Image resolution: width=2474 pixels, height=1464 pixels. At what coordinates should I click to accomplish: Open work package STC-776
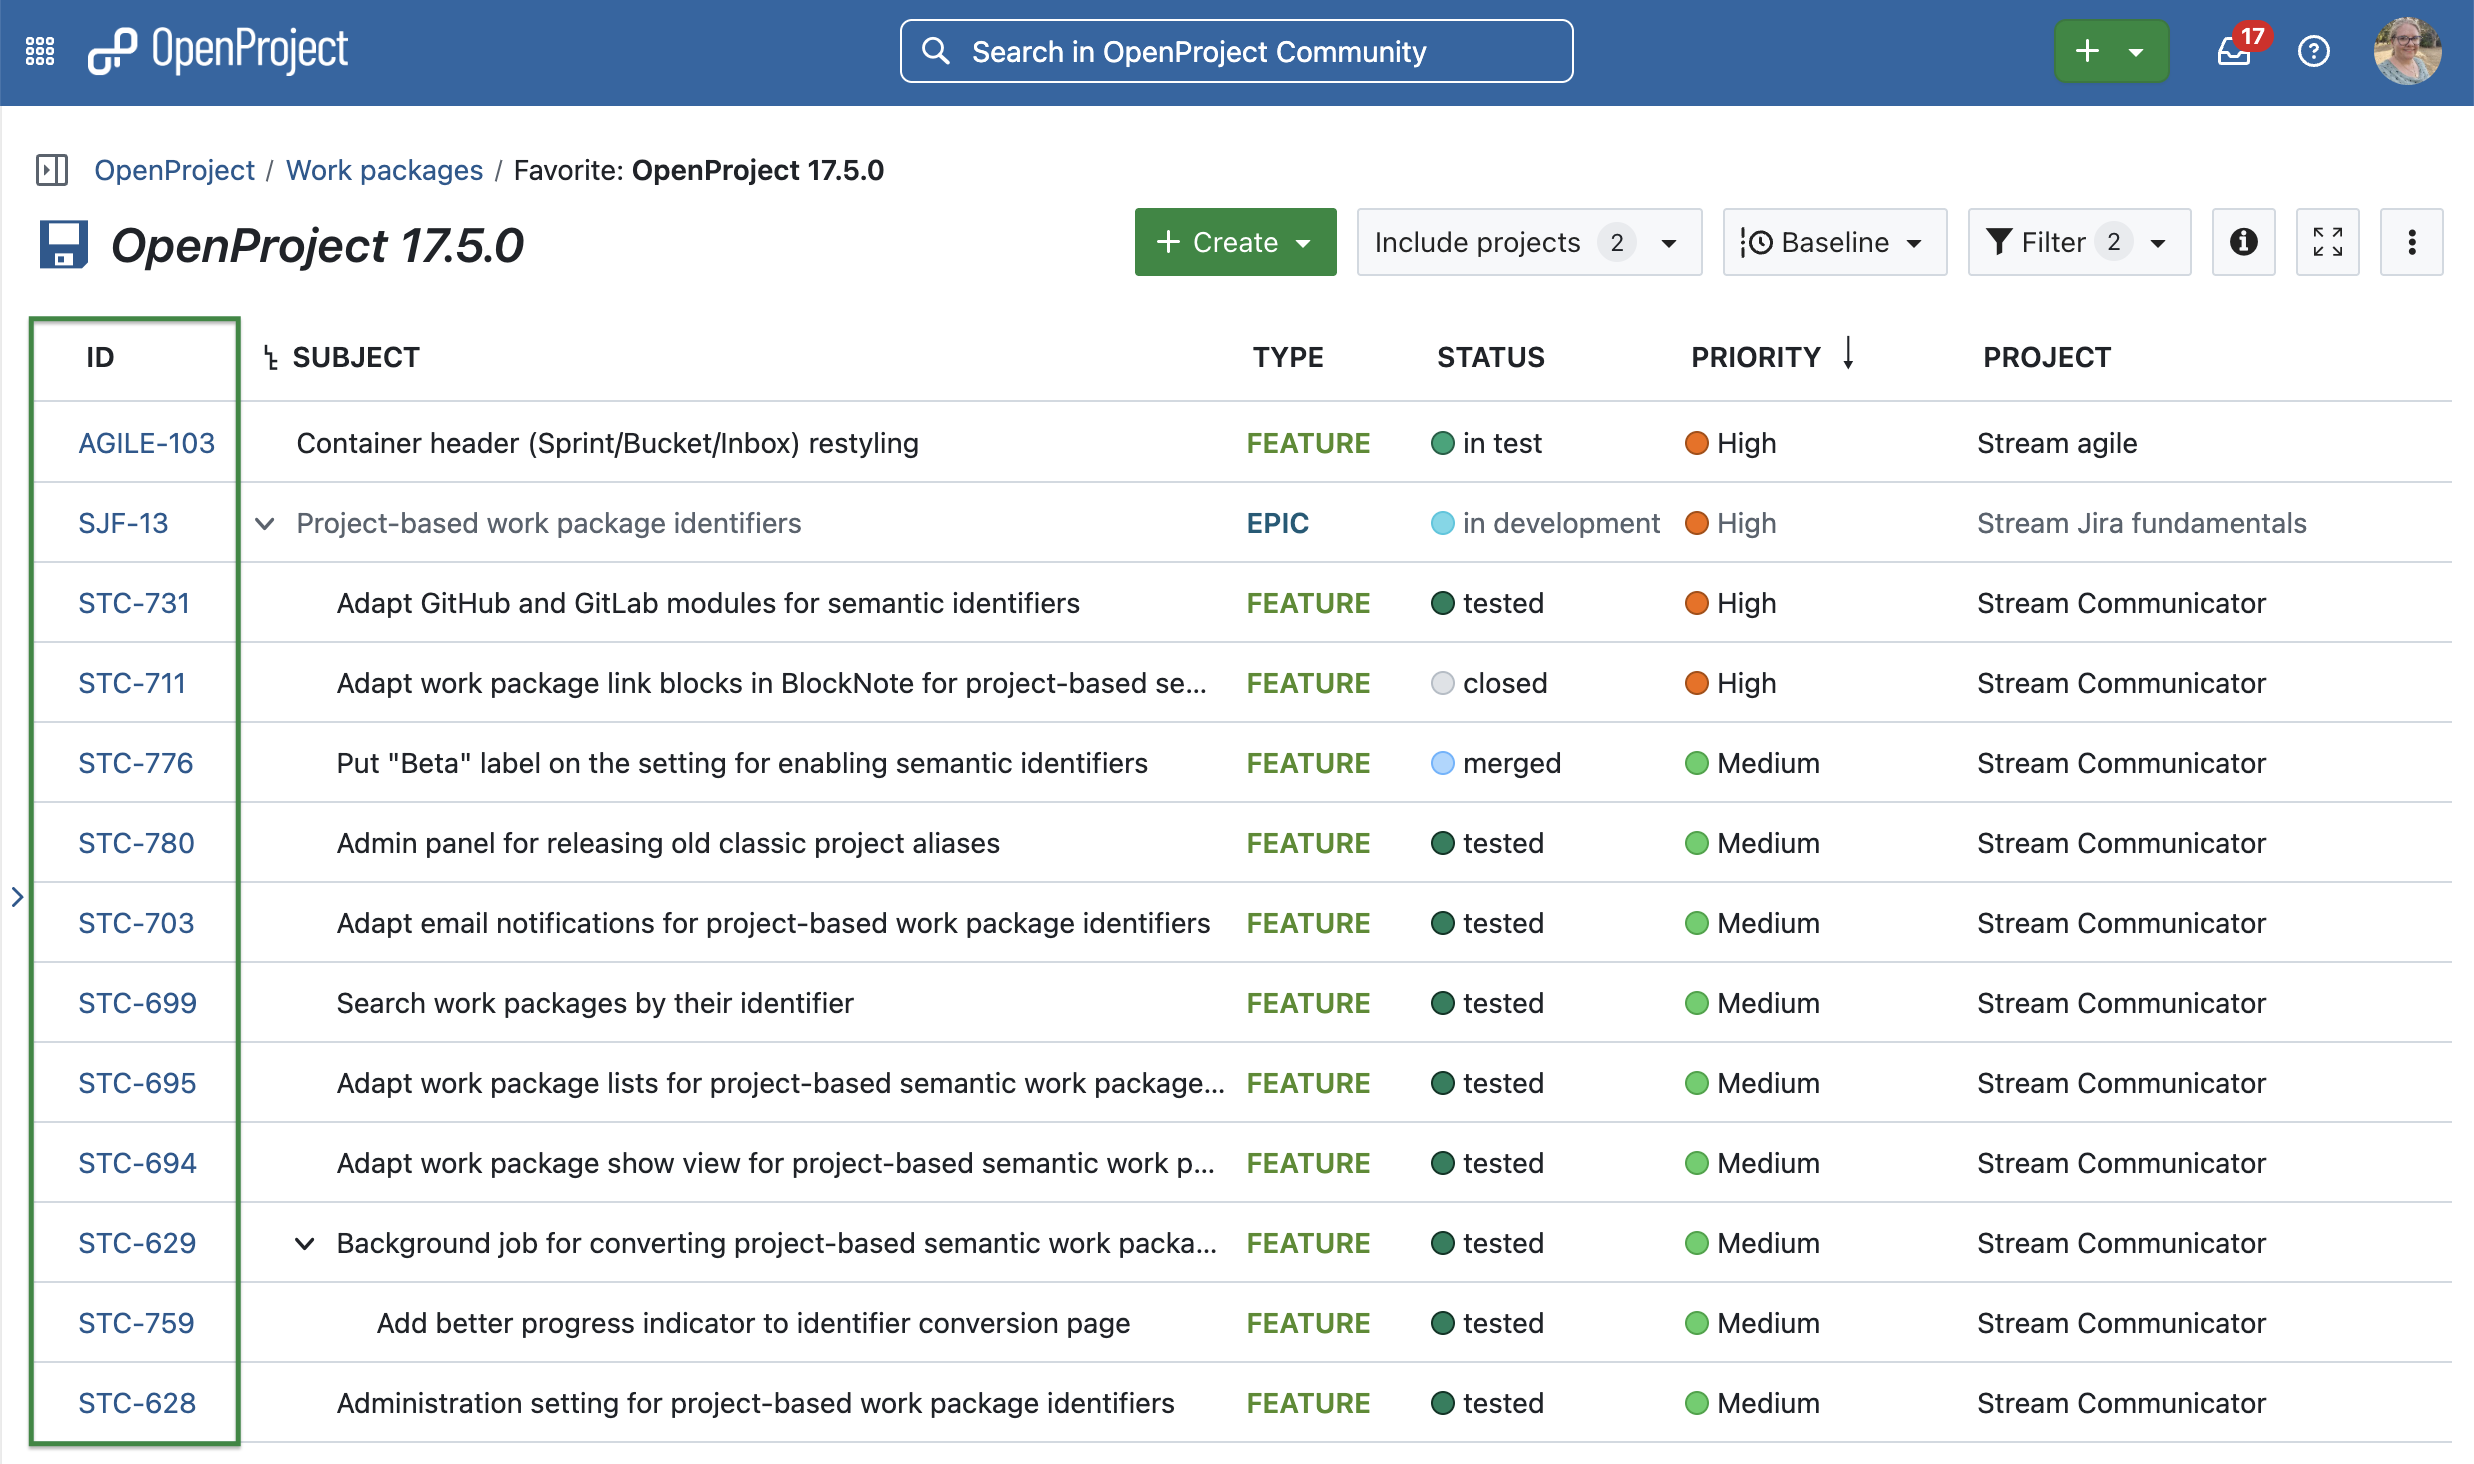tap(136, 763)
